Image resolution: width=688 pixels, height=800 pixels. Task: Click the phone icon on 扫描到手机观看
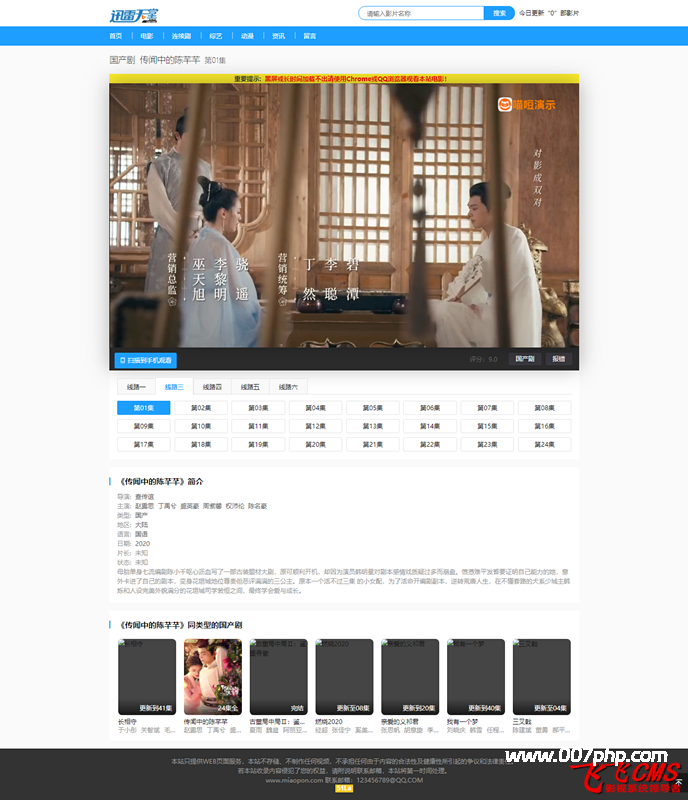coord(123,360)
